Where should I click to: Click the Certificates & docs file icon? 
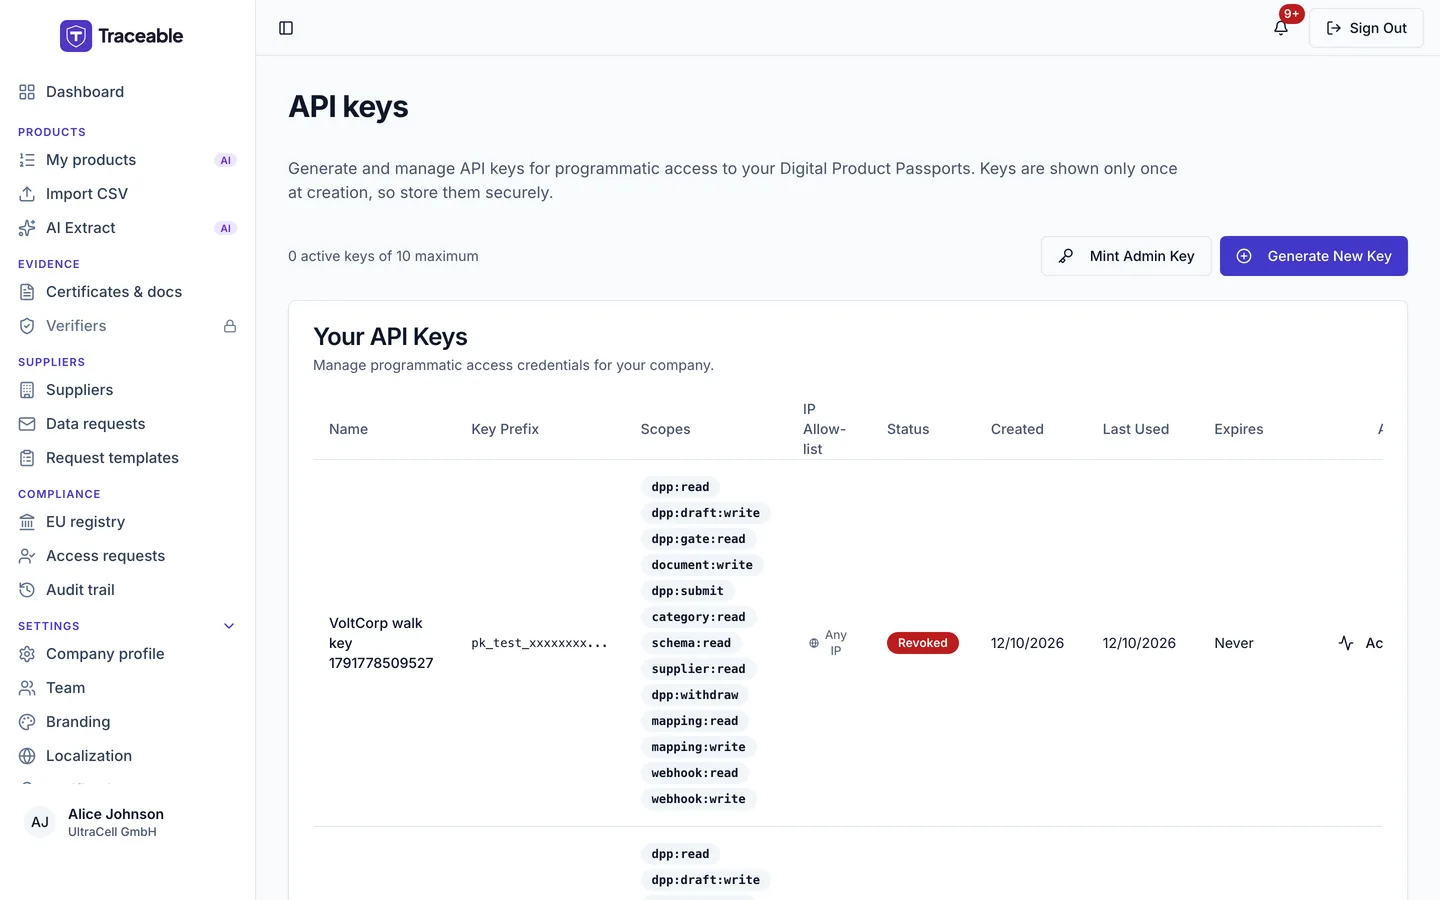pyautogui.click(x=27, y=292)
